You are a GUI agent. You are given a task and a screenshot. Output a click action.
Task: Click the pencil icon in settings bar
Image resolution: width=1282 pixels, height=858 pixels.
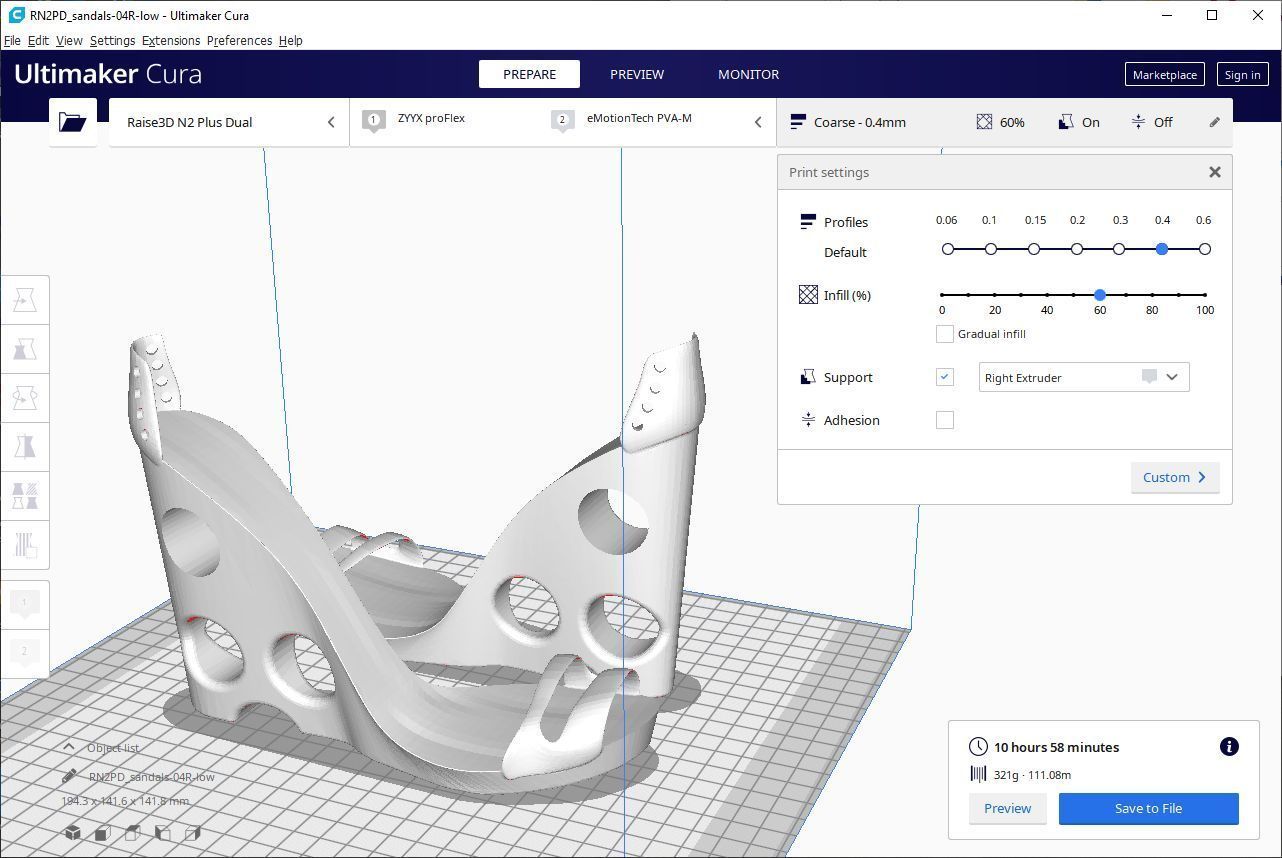coord(1214,122)
